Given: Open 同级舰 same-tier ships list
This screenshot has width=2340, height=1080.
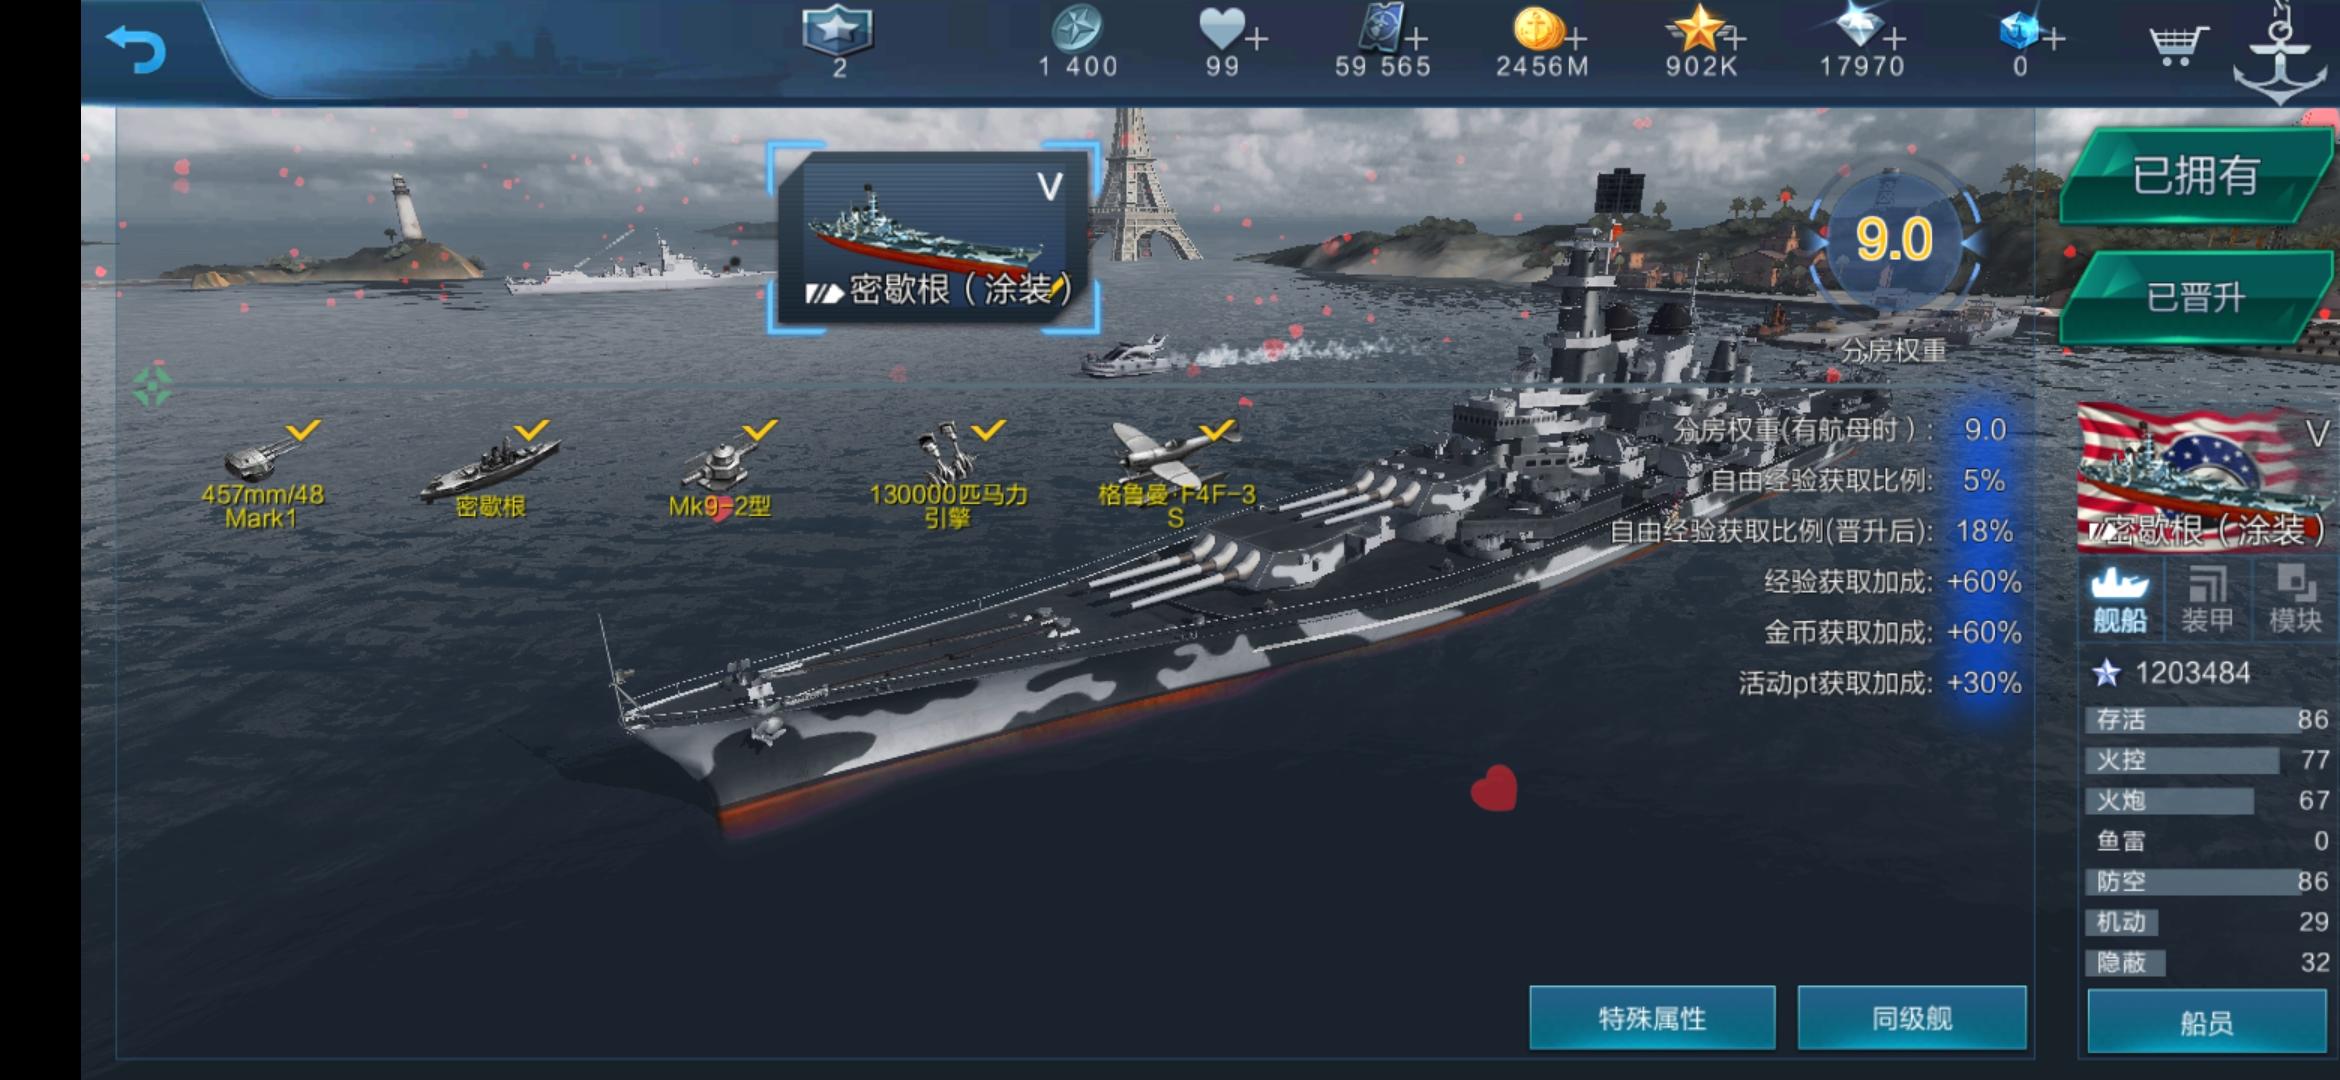Looking at the screenshot, I should (1912, 1018).
